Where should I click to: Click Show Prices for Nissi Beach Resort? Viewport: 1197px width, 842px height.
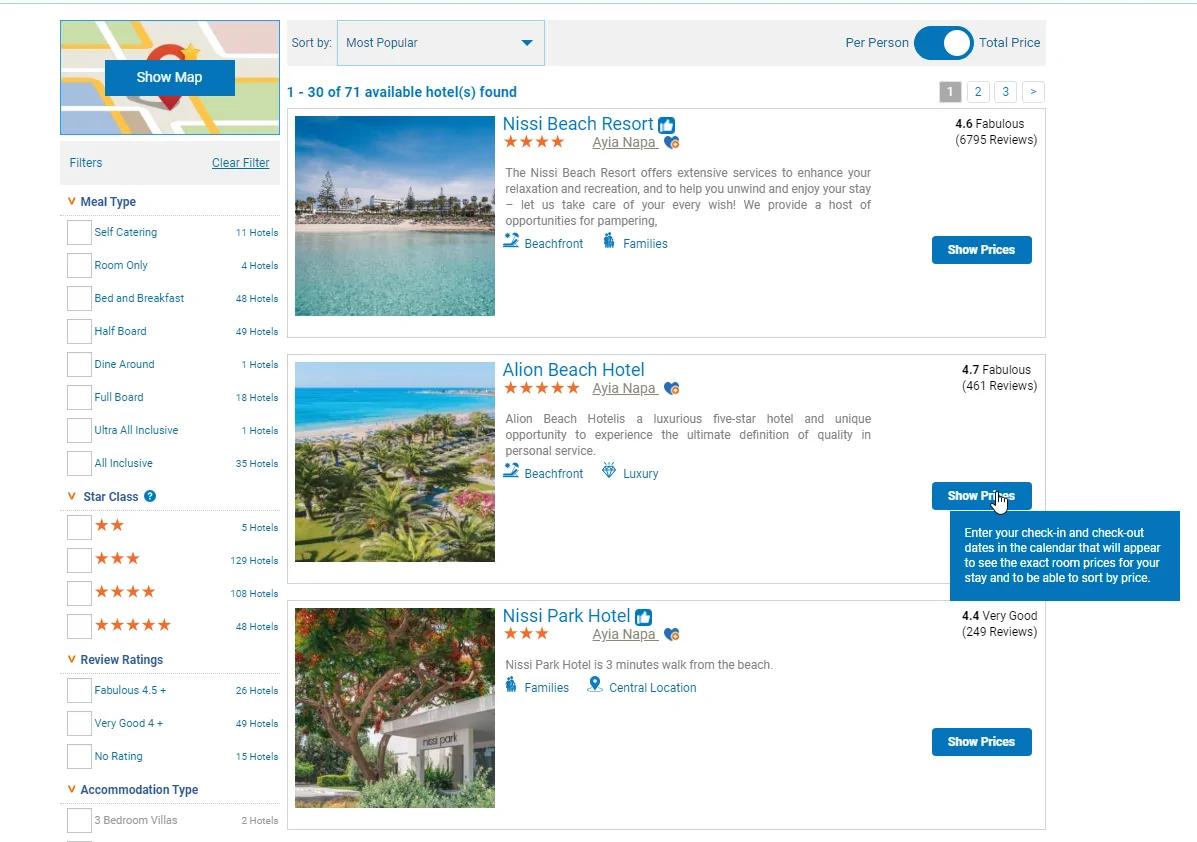(x=981, y=250)
